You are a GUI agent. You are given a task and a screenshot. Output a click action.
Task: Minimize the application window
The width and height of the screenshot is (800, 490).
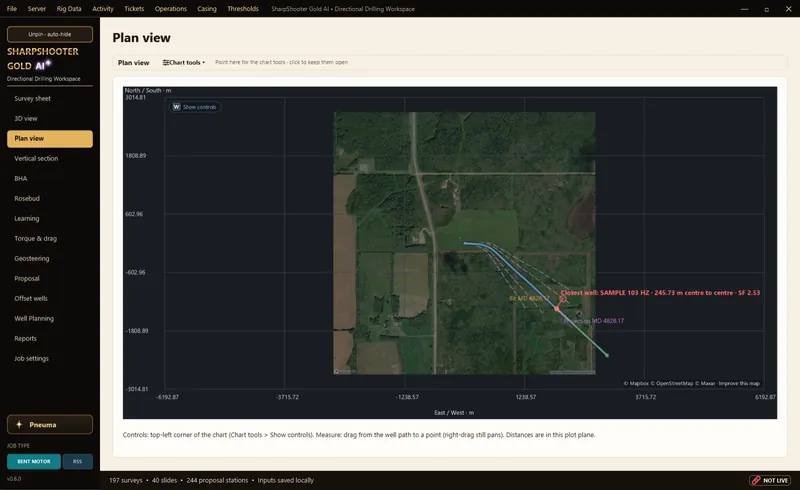click(x=744, y=9)
